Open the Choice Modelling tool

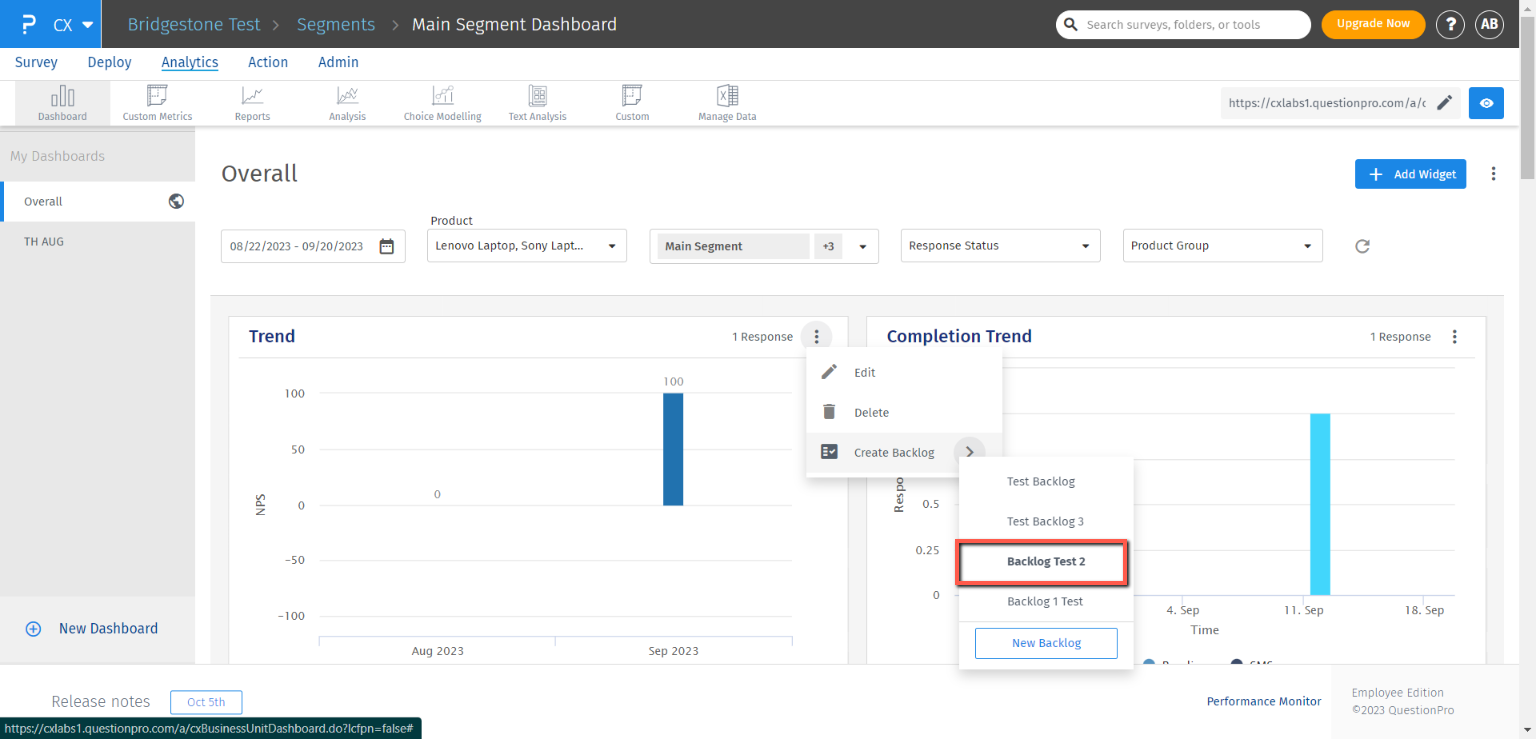(x=442, y=103)
